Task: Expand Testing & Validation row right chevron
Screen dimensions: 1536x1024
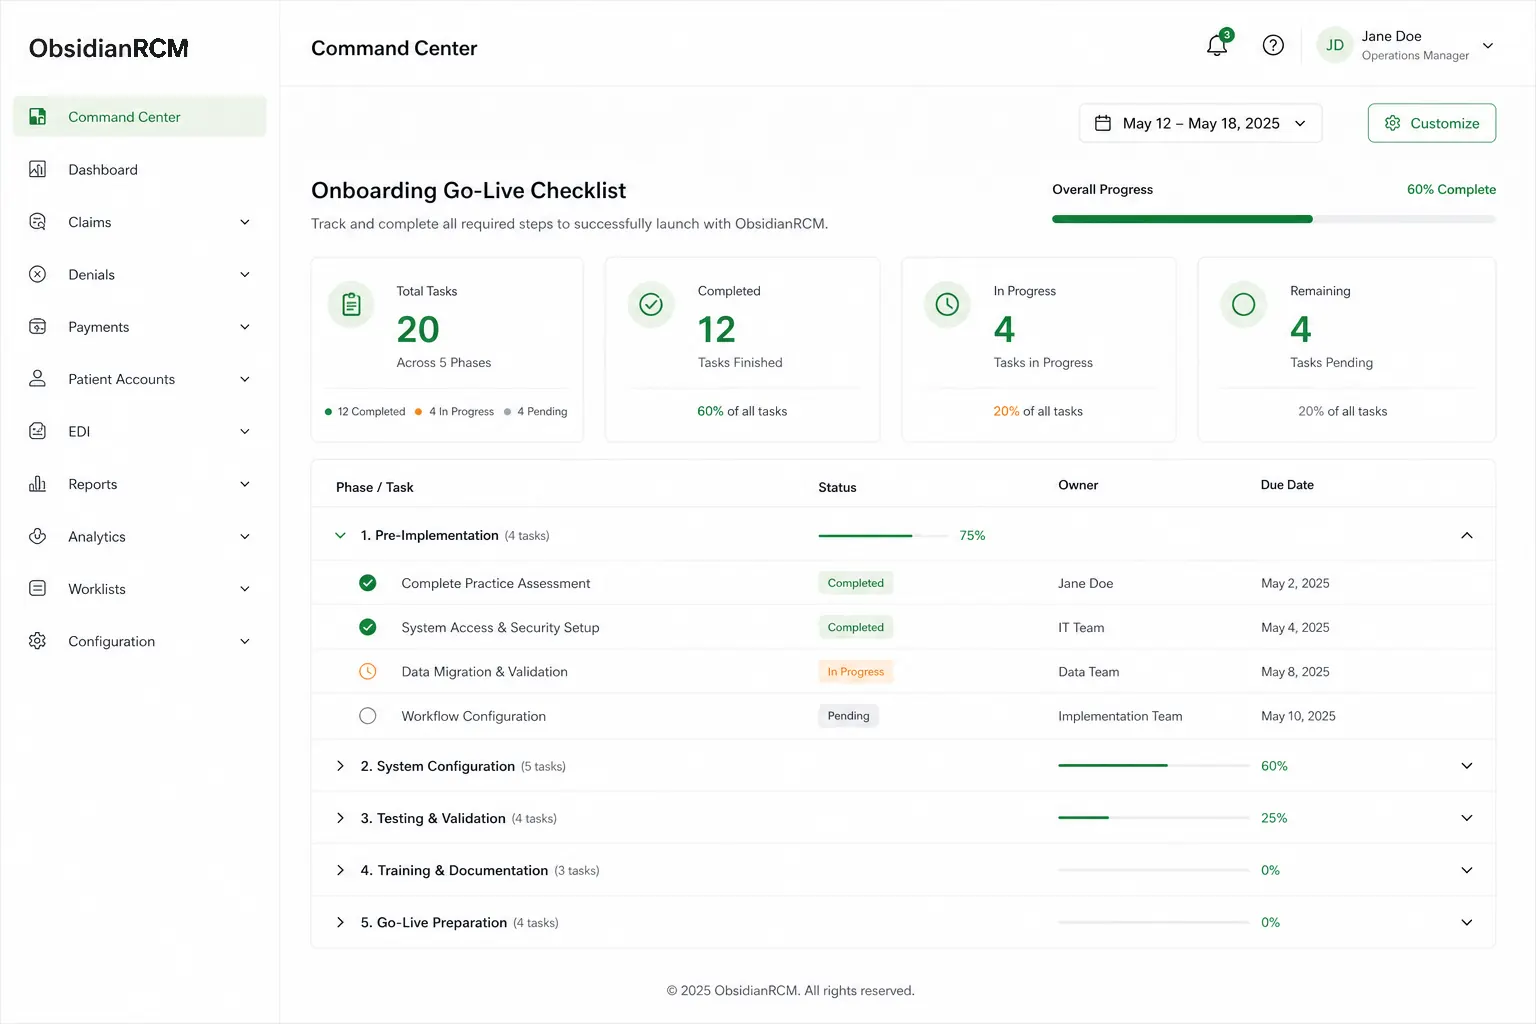Action: [x=1467, y=818]
